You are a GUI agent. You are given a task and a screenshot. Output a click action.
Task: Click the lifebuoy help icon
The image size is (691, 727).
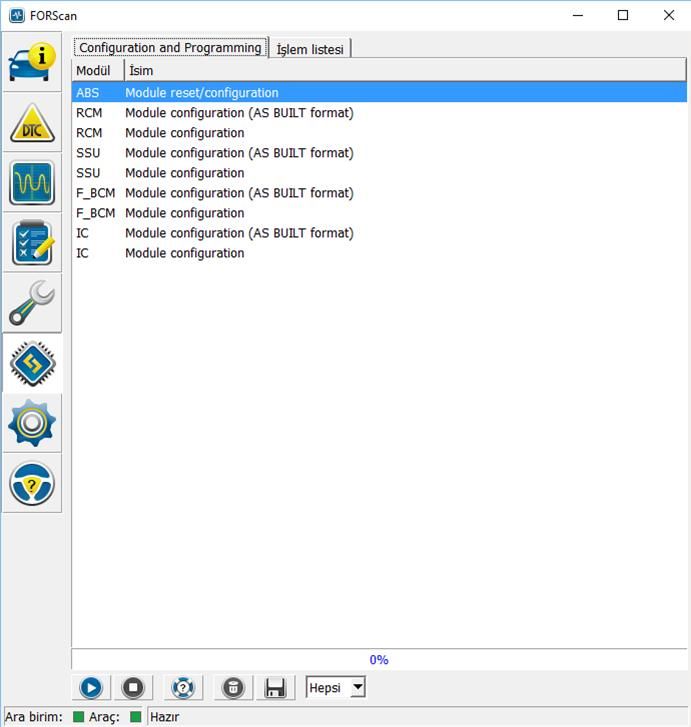[x=183, y=687]
